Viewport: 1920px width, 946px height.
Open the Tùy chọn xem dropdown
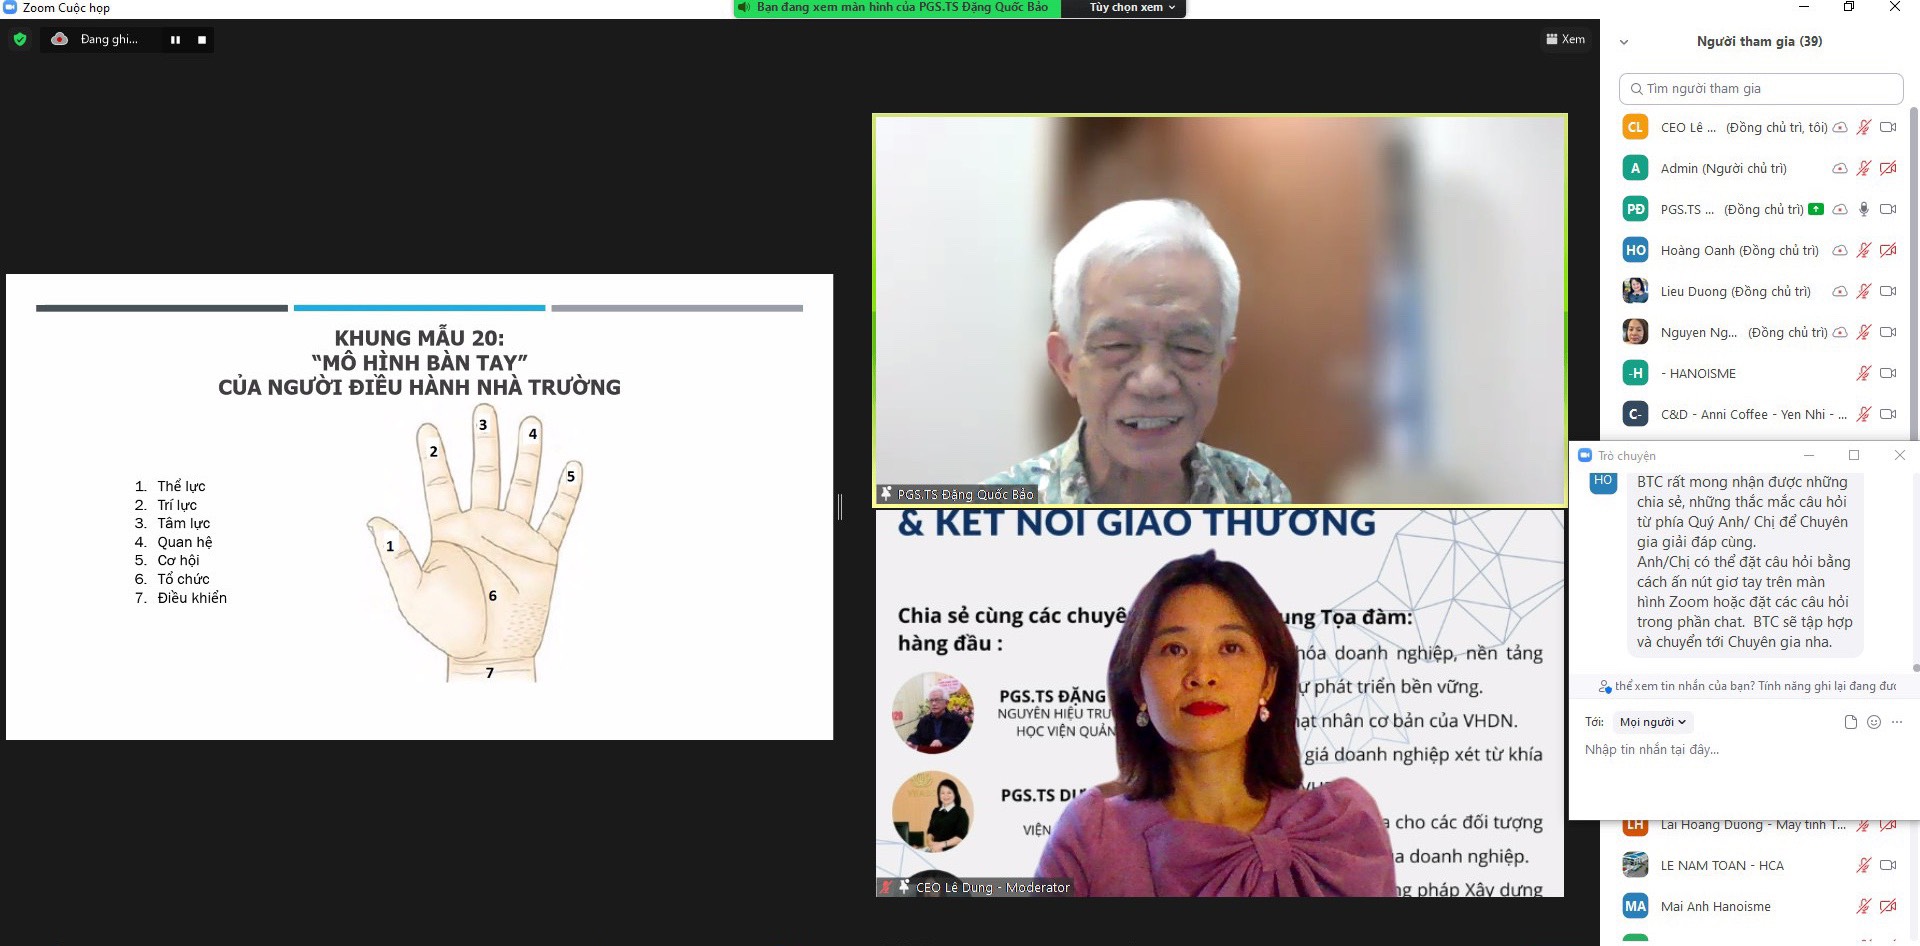pyautogui.click(x=1132, y=8)
